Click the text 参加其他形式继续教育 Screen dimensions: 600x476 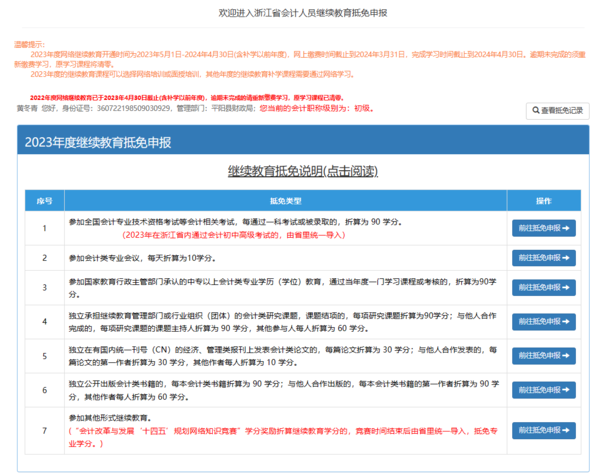point(110,418)
